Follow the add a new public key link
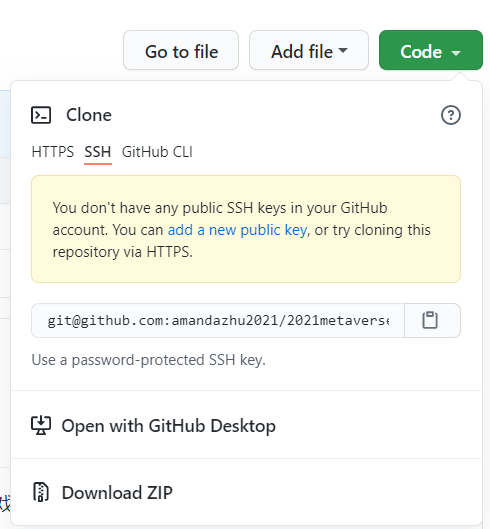Viewport: 490px width, 529px height. coord(237,230)
